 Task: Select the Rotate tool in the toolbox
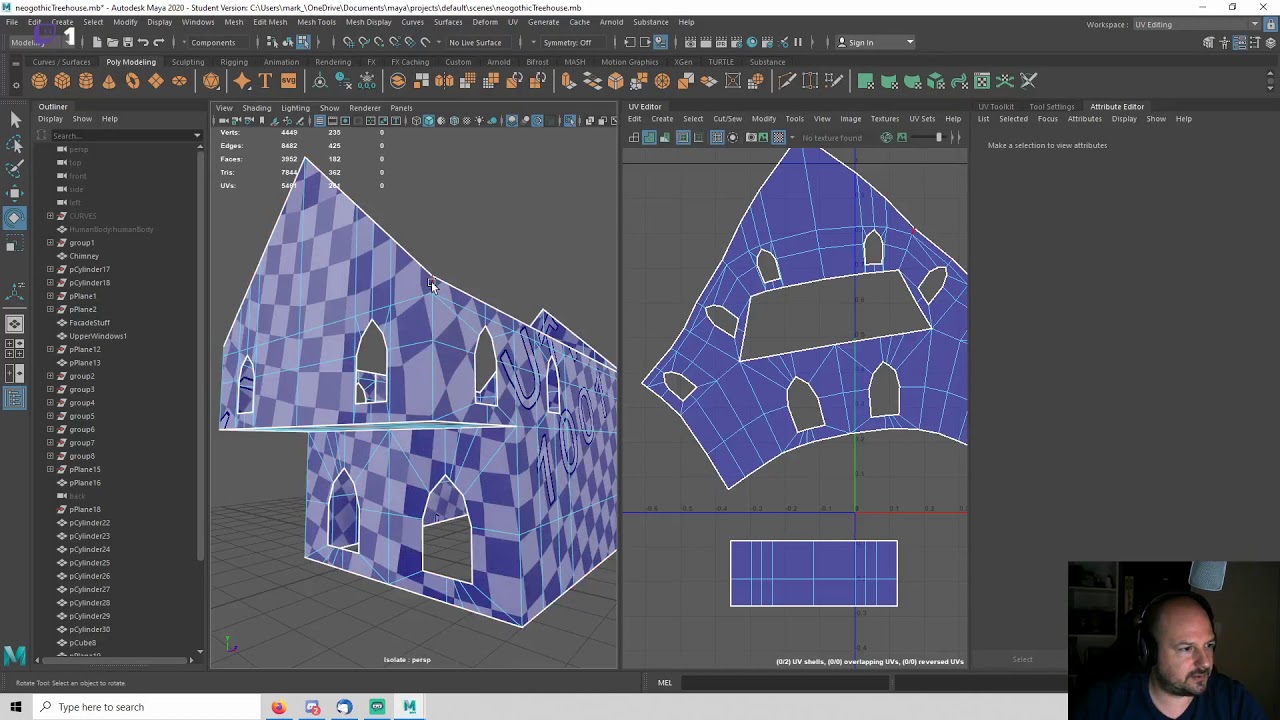coord(14,217)
